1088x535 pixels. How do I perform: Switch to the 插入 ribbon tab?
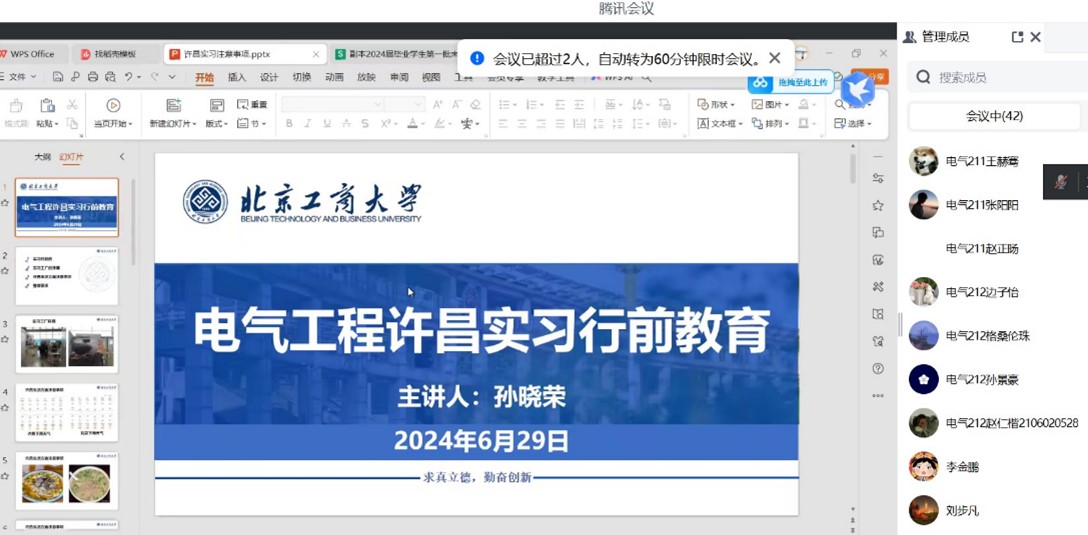point(236,77)
